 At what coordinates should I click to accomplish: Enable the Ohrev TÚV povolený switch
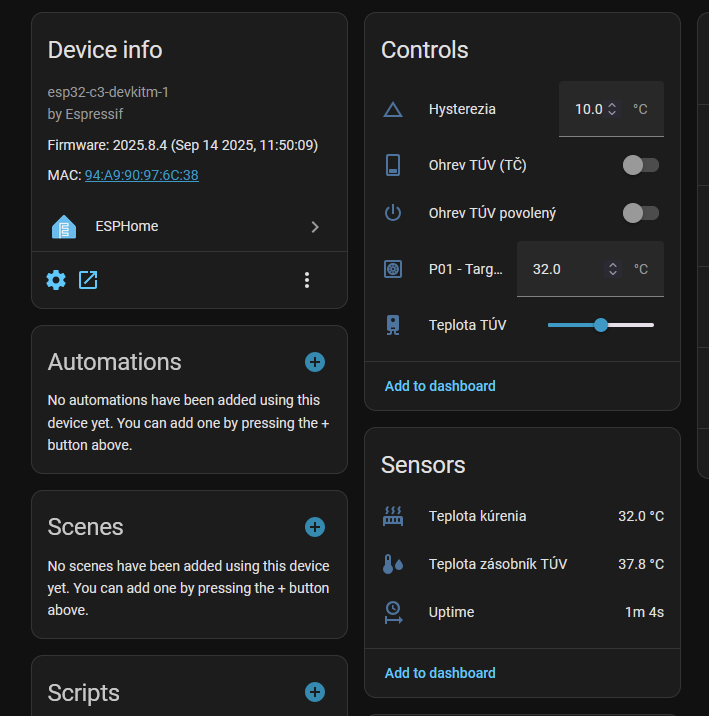point(640,213)
